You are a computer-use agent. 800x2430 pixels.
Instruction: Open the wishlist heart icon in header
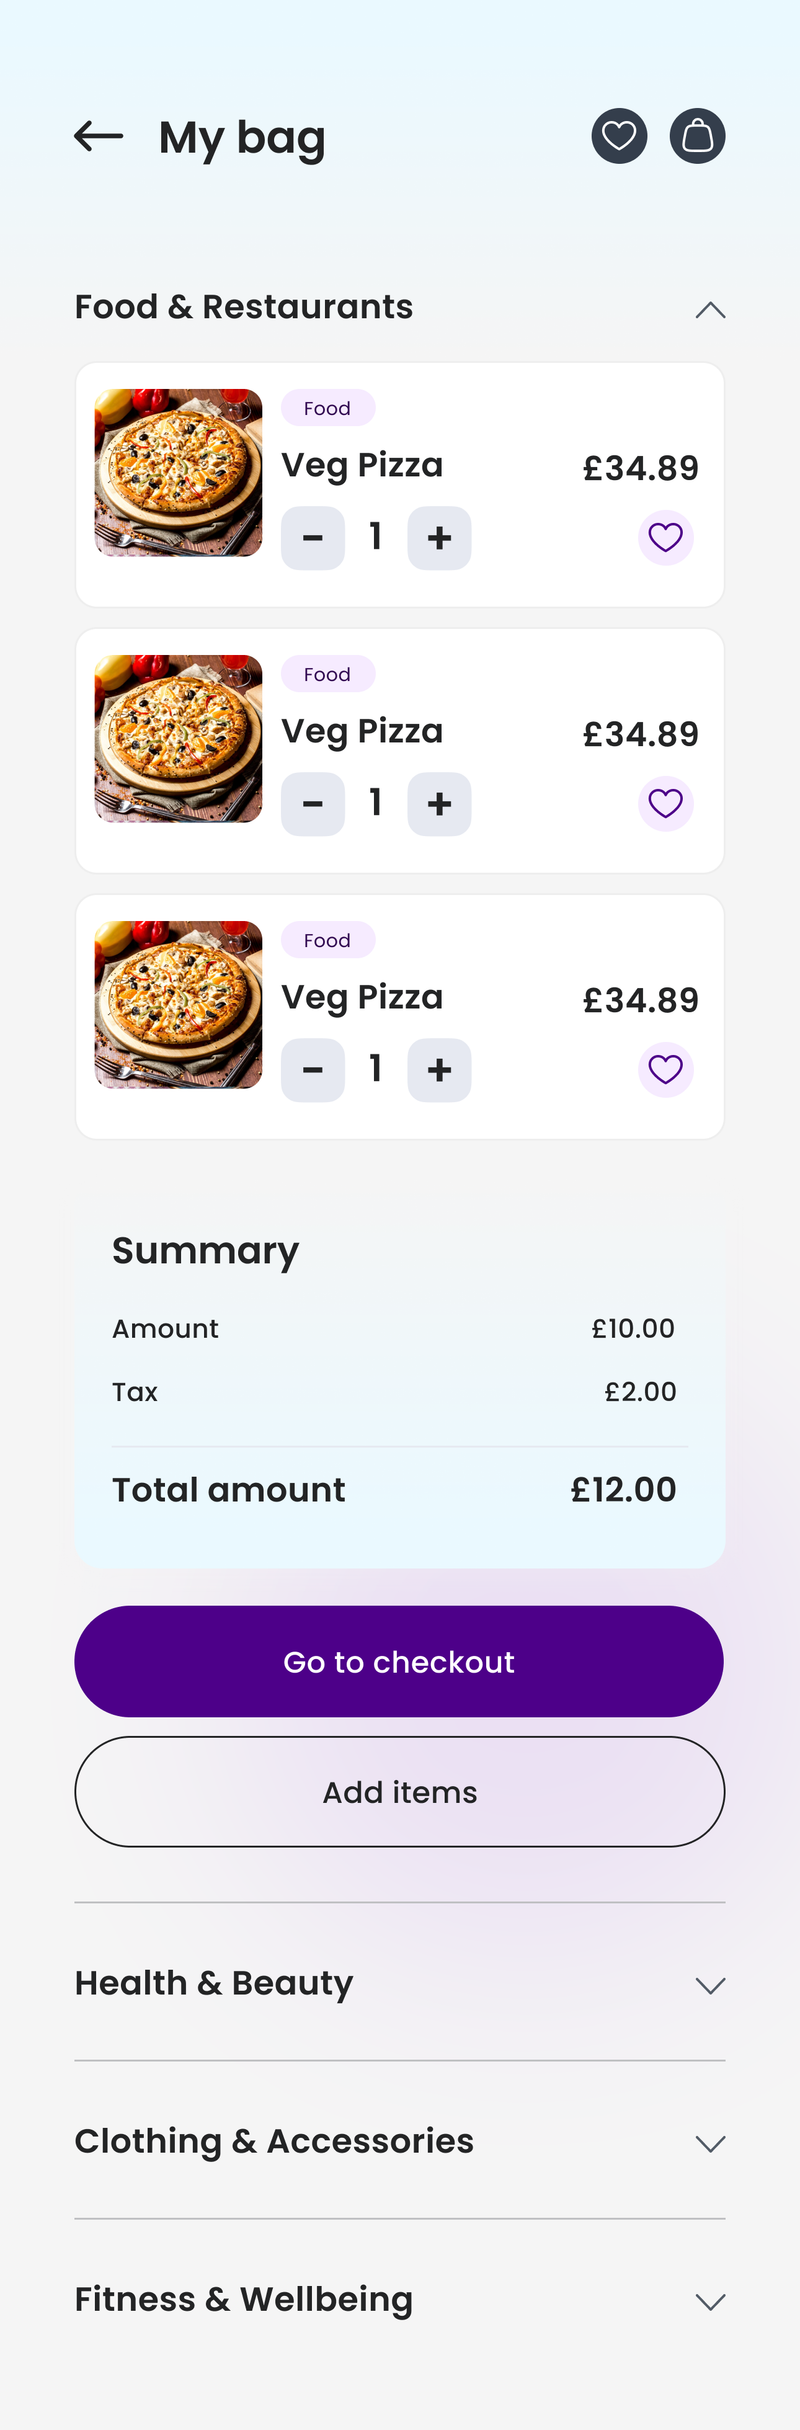619,136
